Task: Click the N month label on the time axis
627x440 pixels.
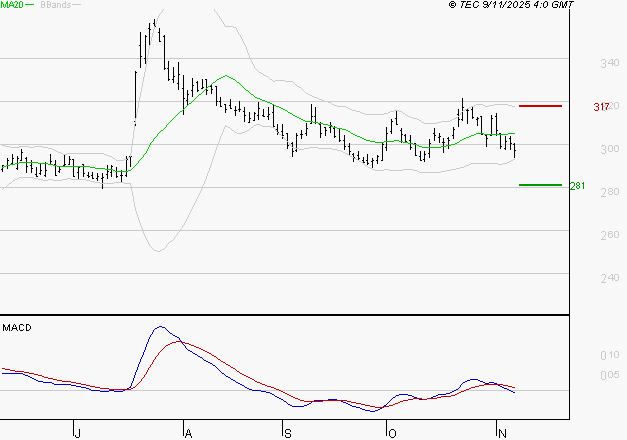Action: click(x=502, y=434)
